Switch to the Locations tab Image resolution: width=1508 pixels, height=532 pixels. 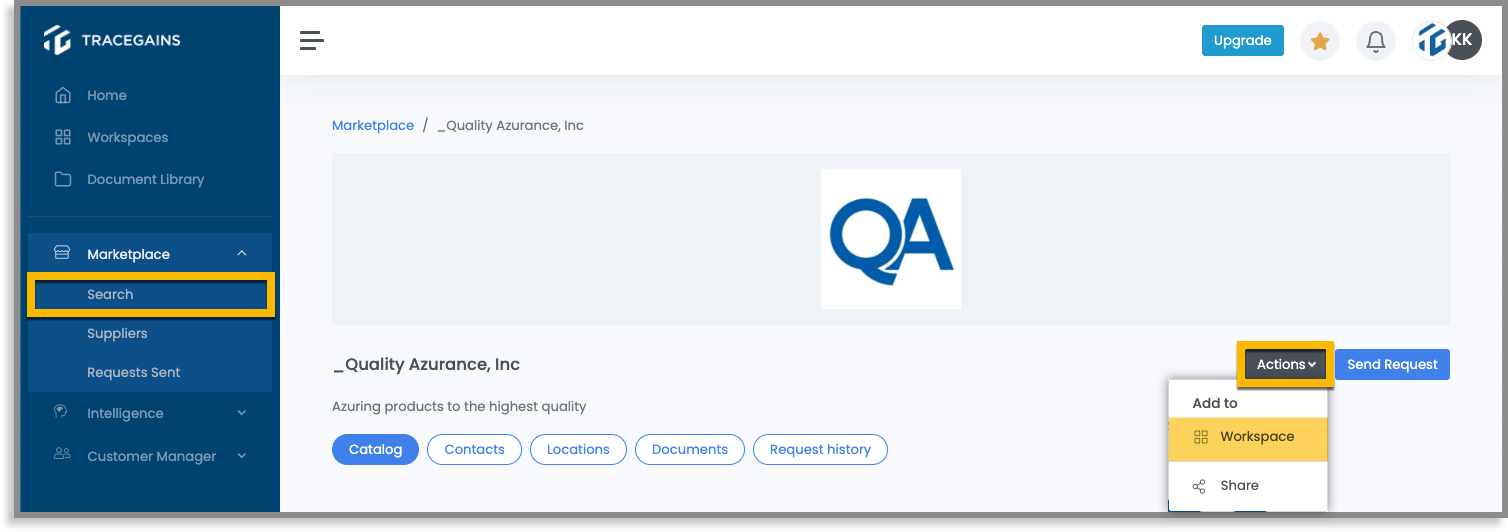click(578, 449)
